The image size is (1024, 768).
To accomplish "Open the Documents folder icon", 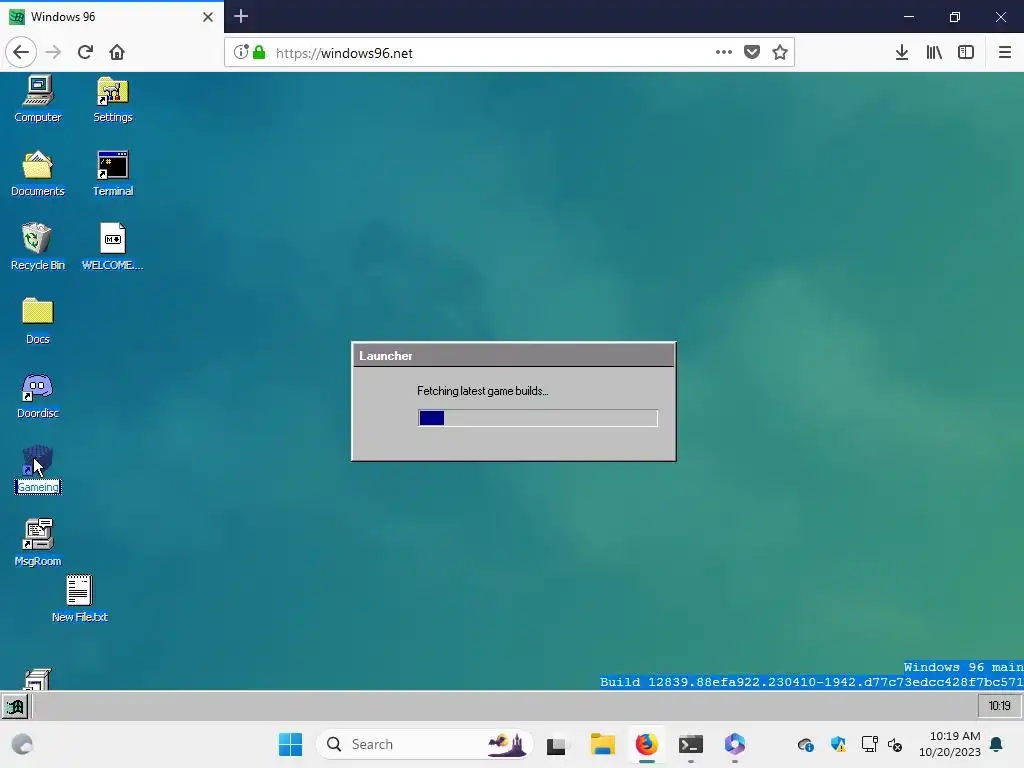I will coord(38,174).
